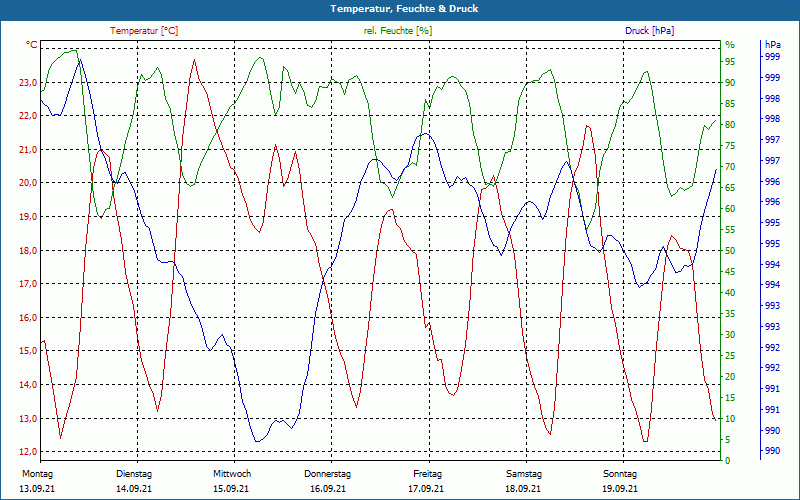Click the green '%' axis unit label

click(x=730, y=45)
